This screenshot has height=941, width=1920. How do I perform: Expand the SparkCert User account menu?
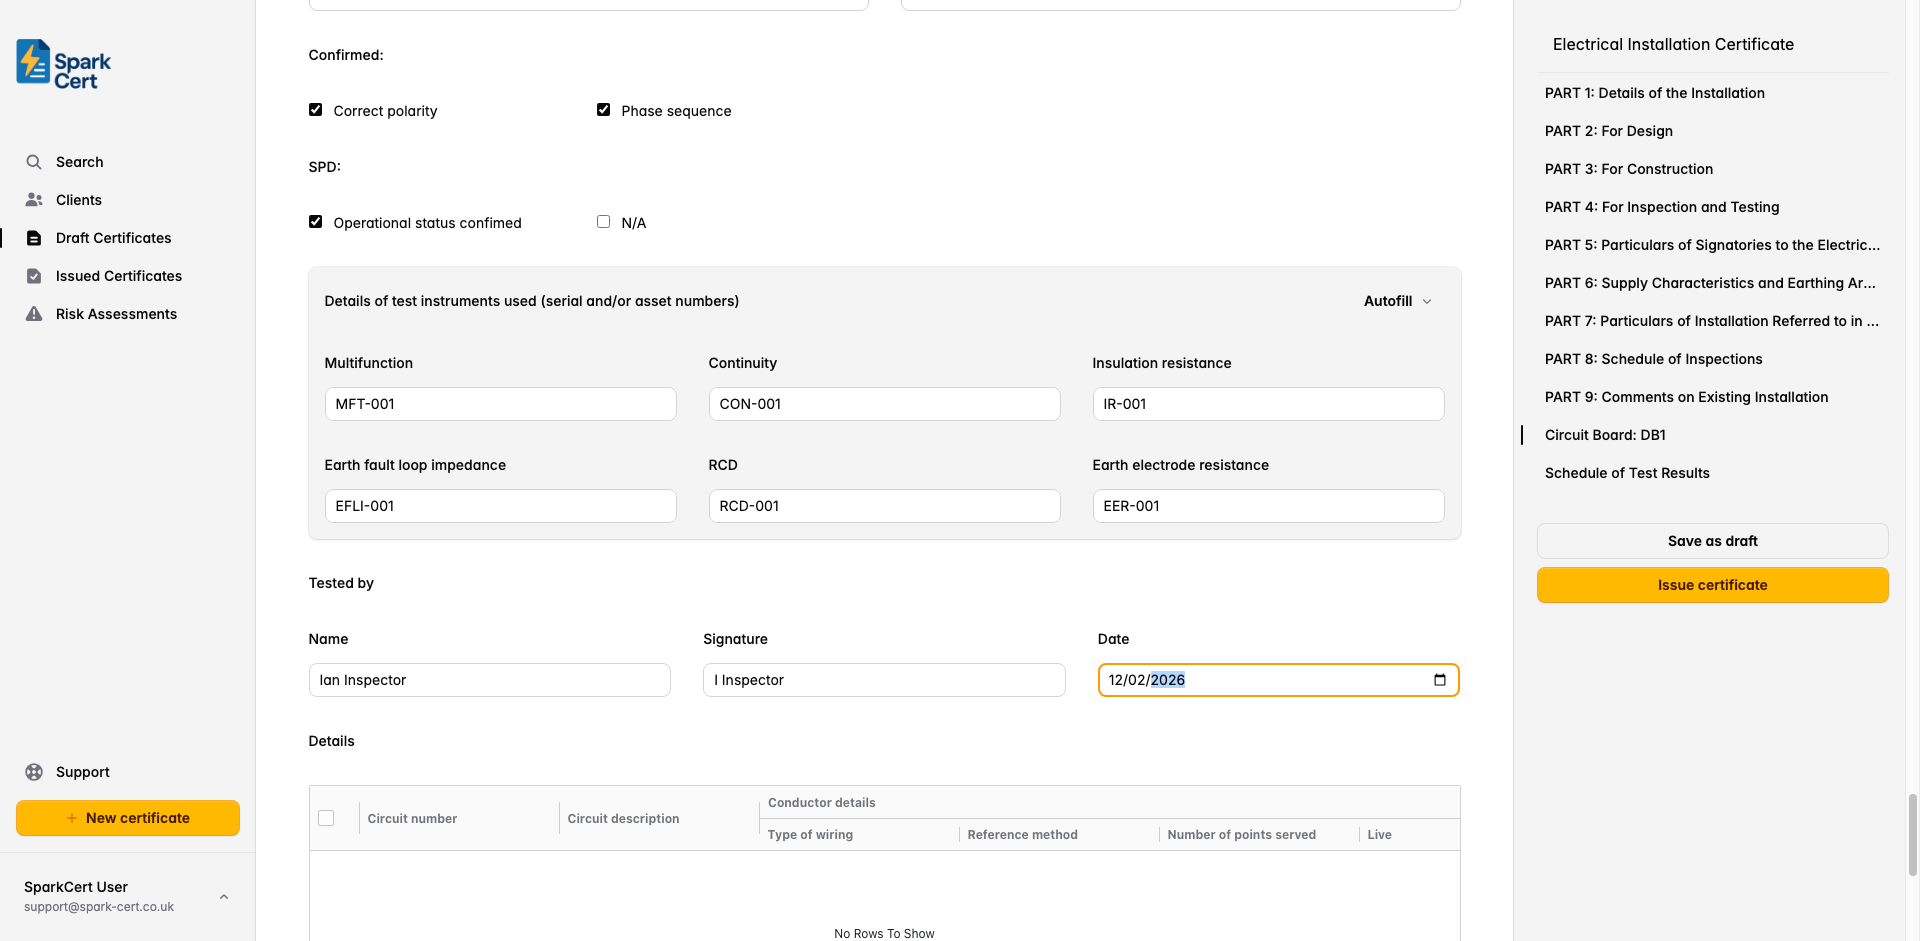(224, 897)
